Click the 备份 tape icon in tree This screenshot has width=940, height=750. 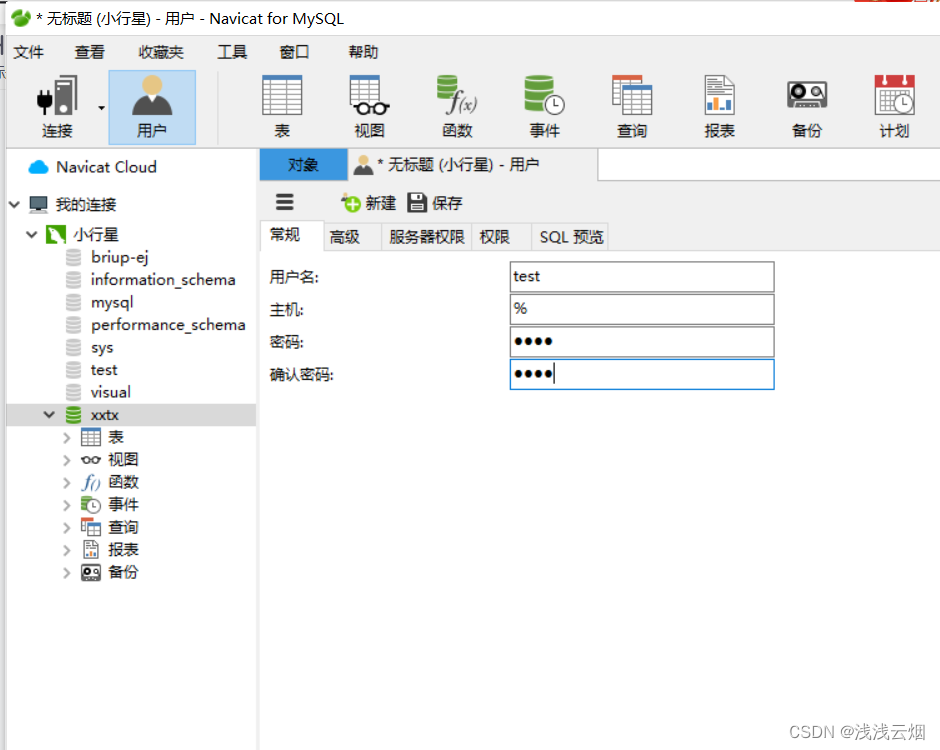[x=91, y=573]
